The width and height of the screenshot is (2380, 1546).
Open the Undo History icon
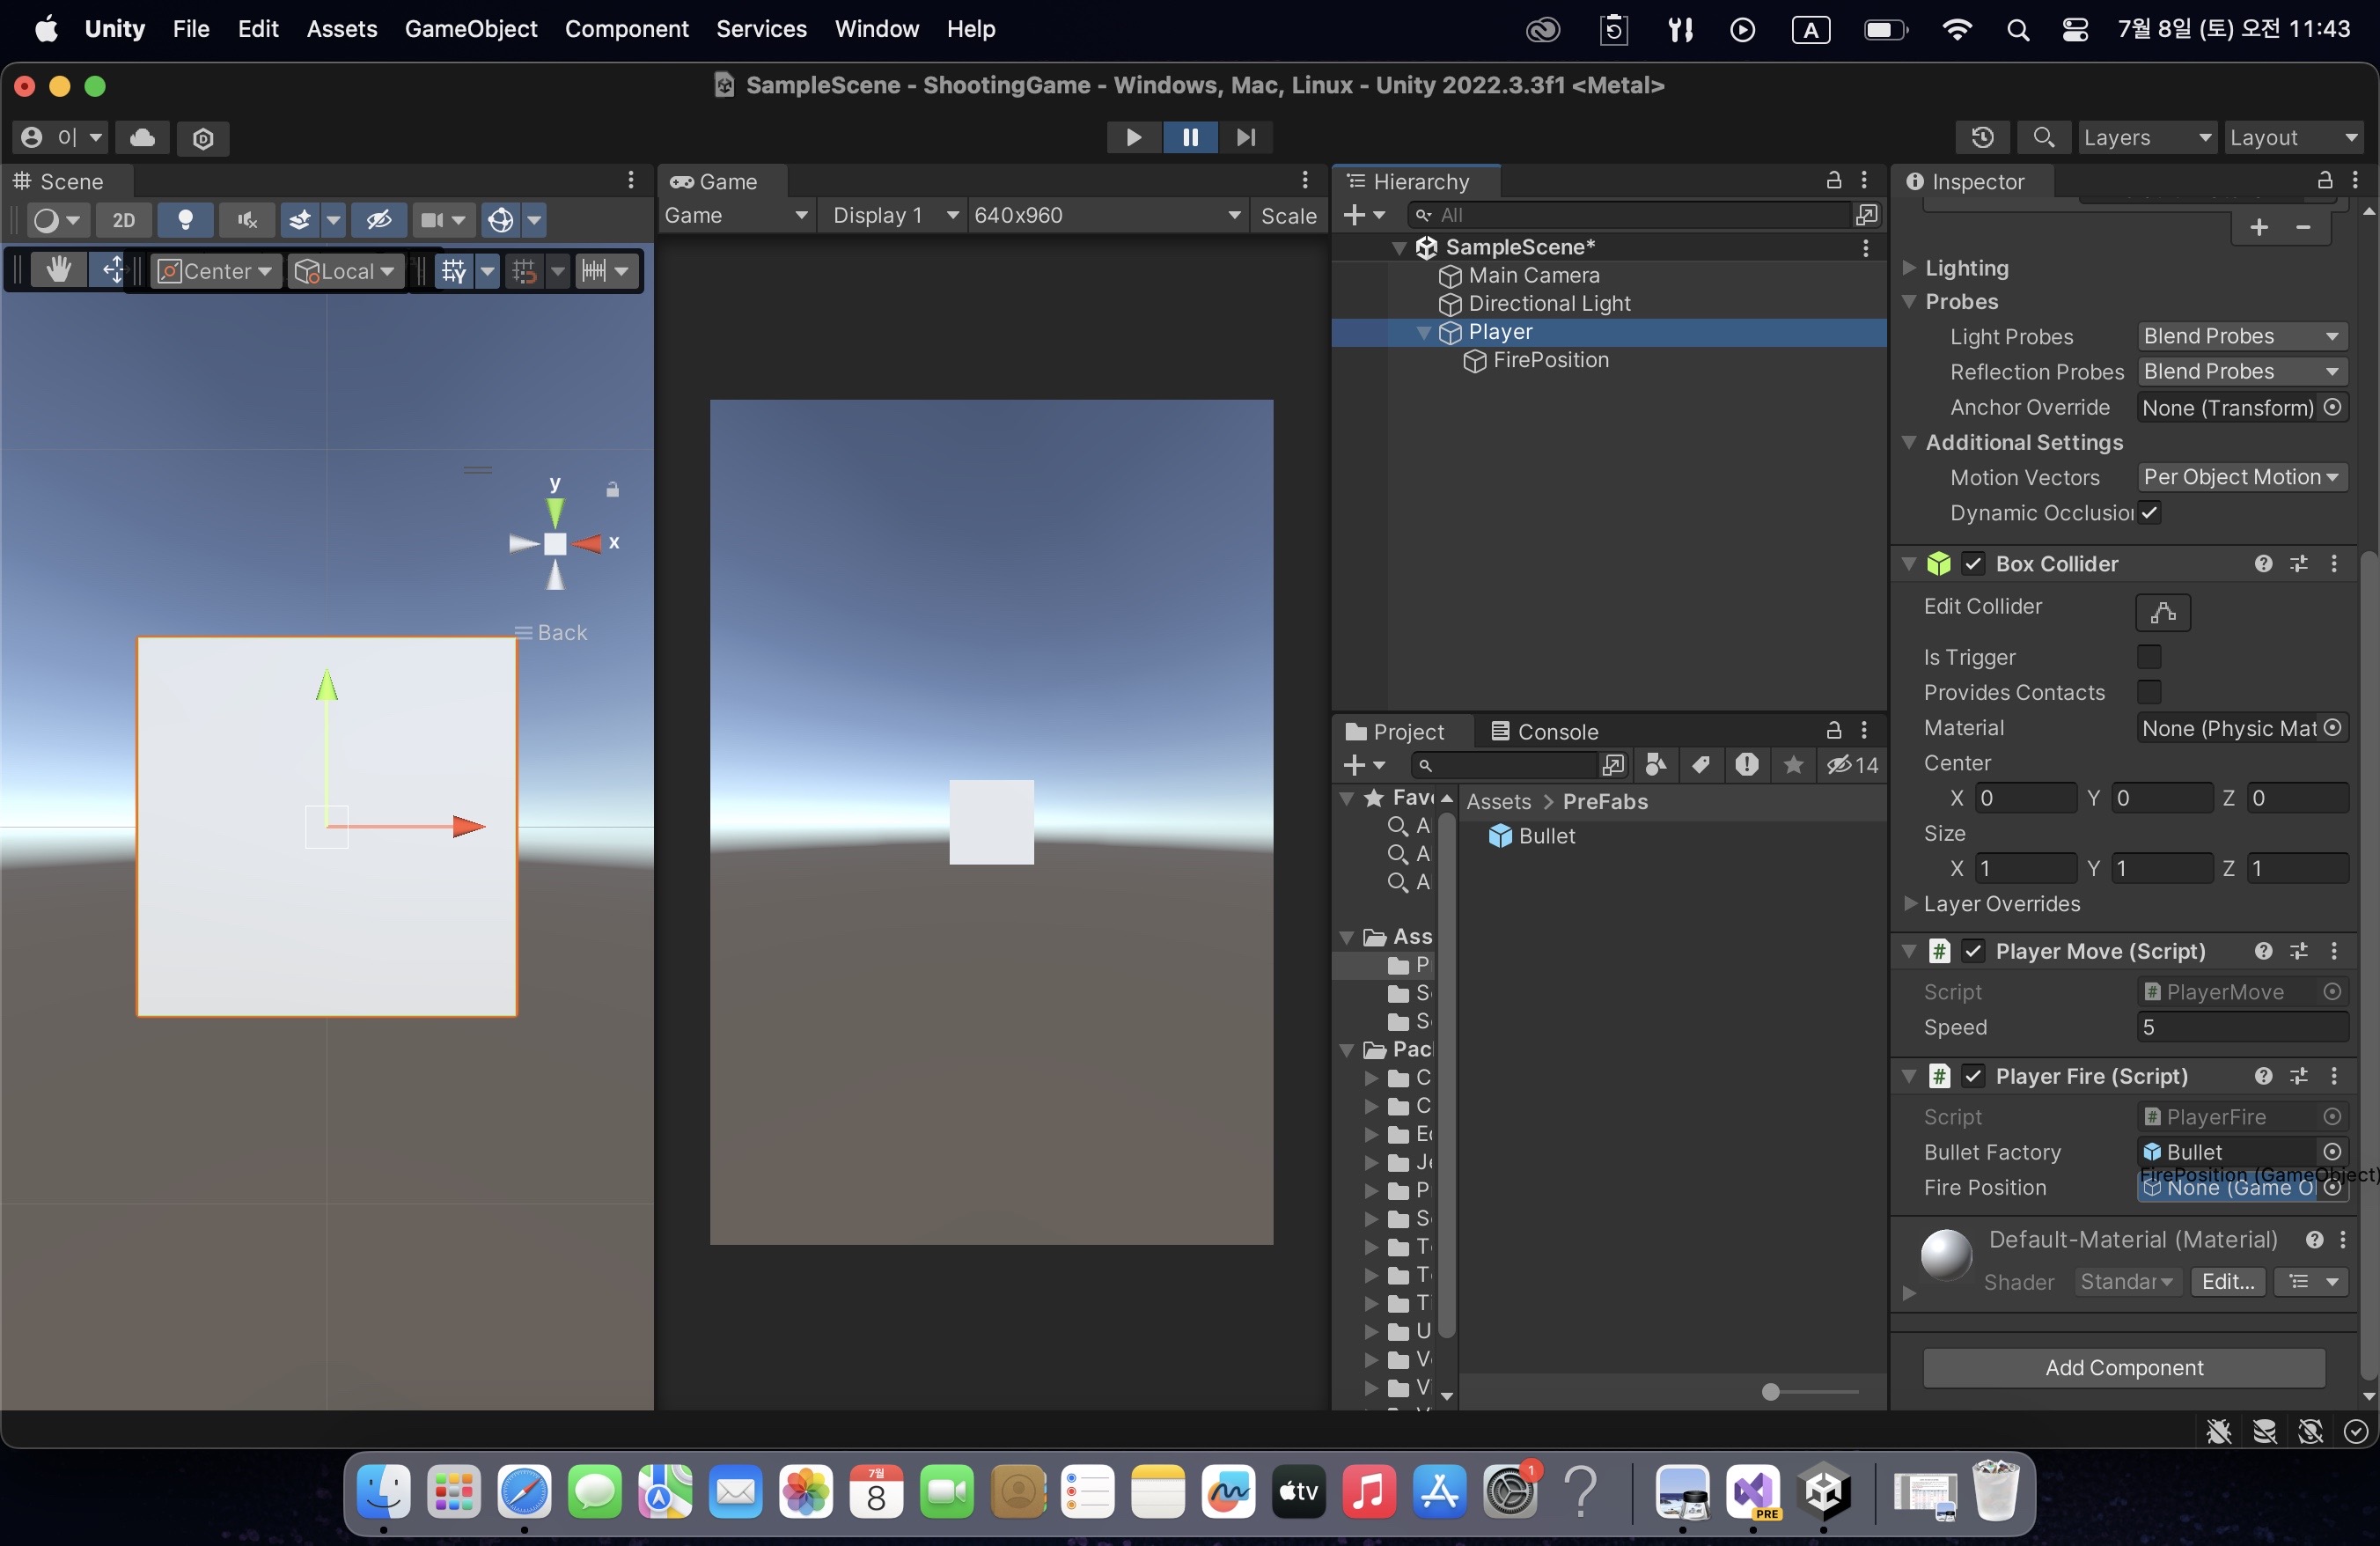(1982, 137)
